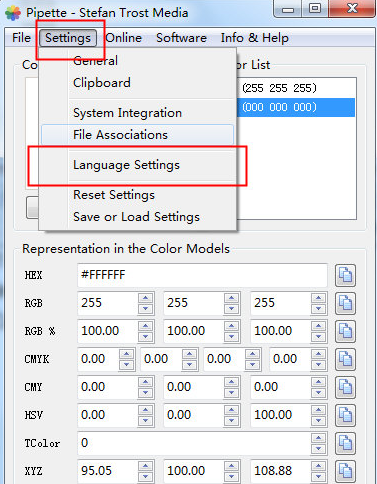
Task: Click the HSV 100.00 value field
Action: coord(281,415)
